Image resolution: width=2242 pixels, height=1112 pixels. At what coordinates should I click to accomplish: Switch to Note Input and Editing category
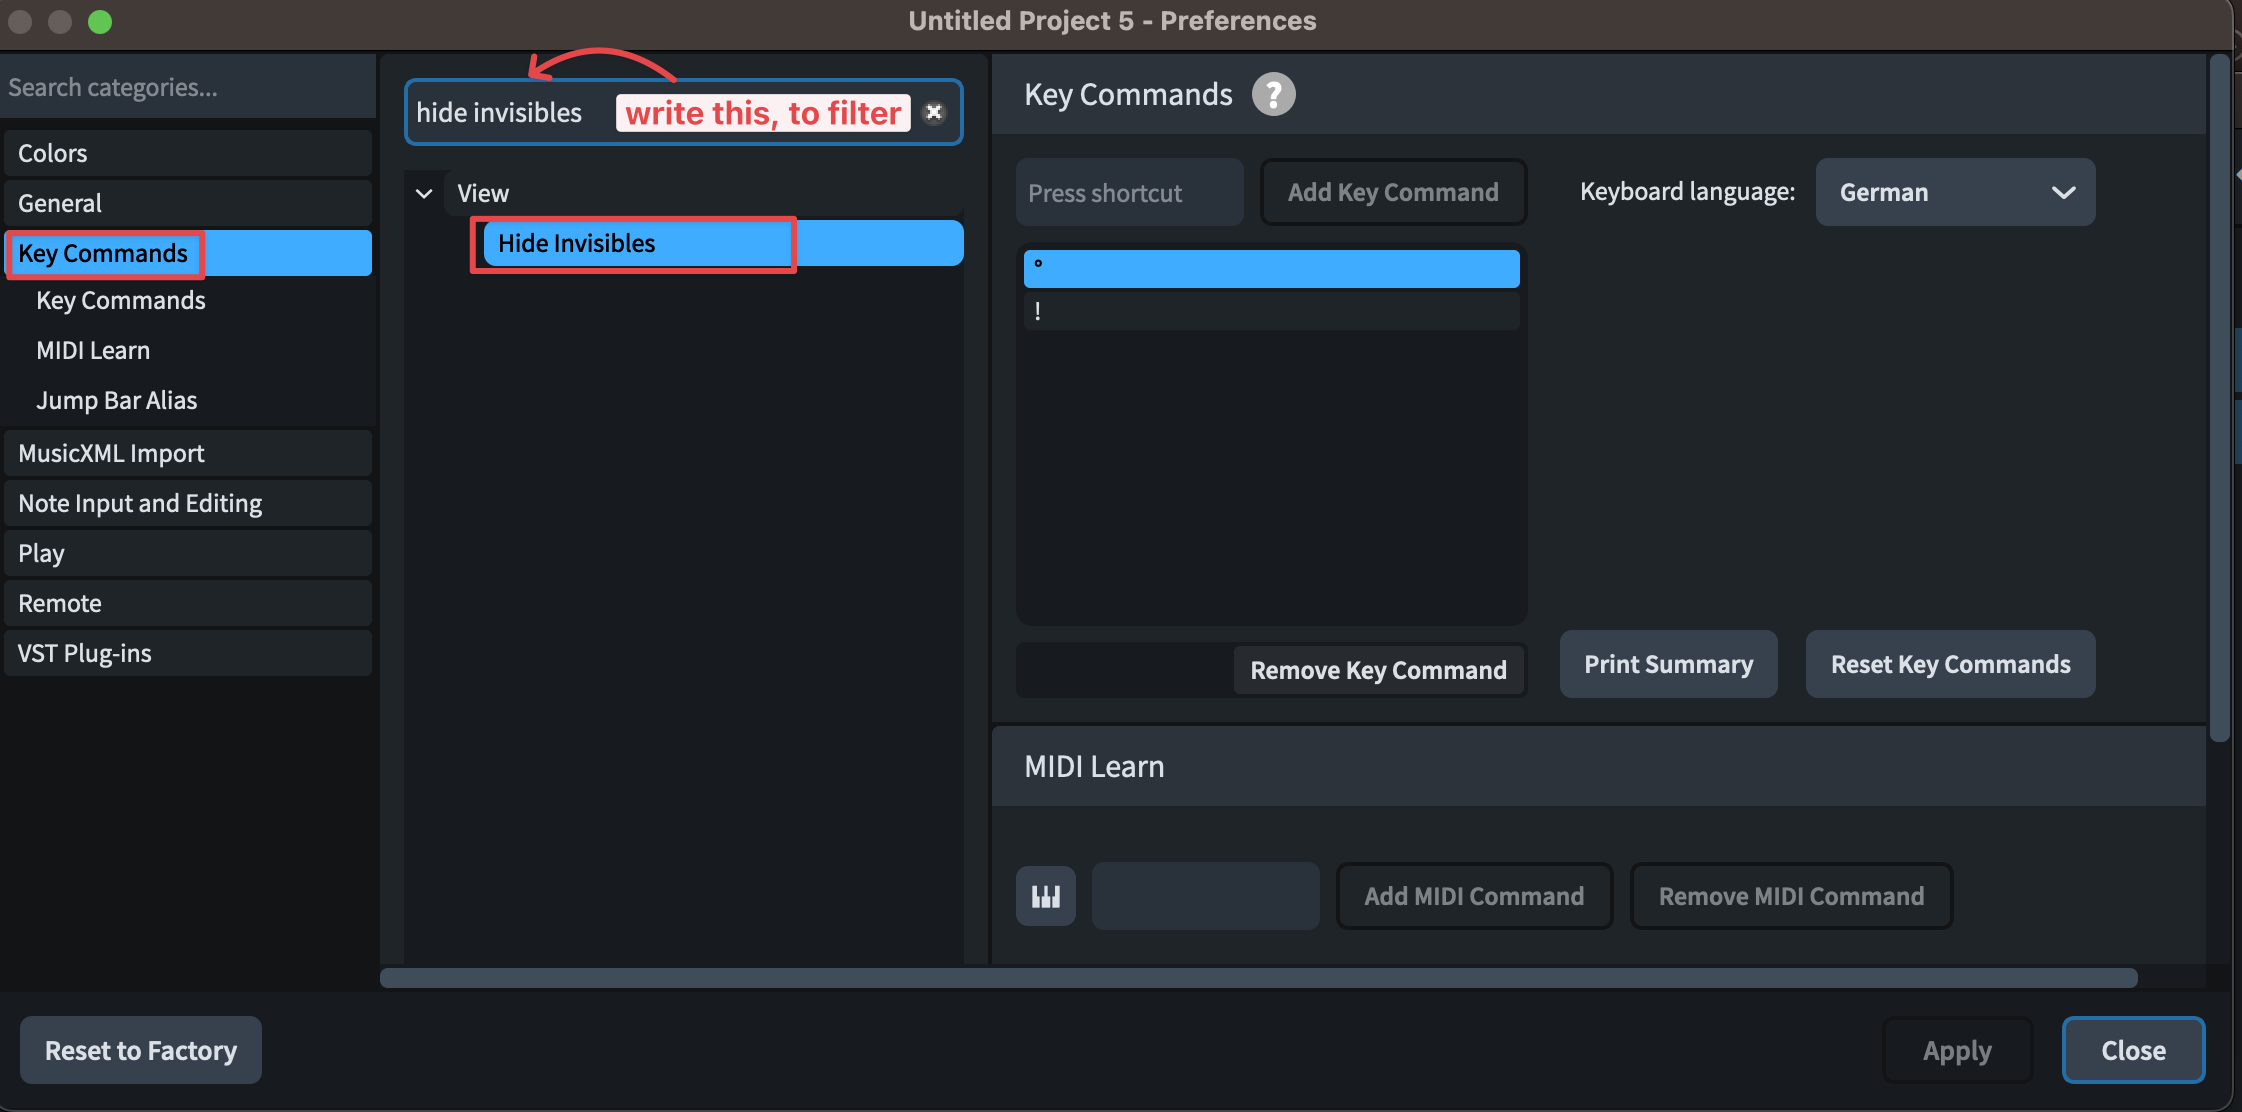pyautogui.click(x=188, y=503)
